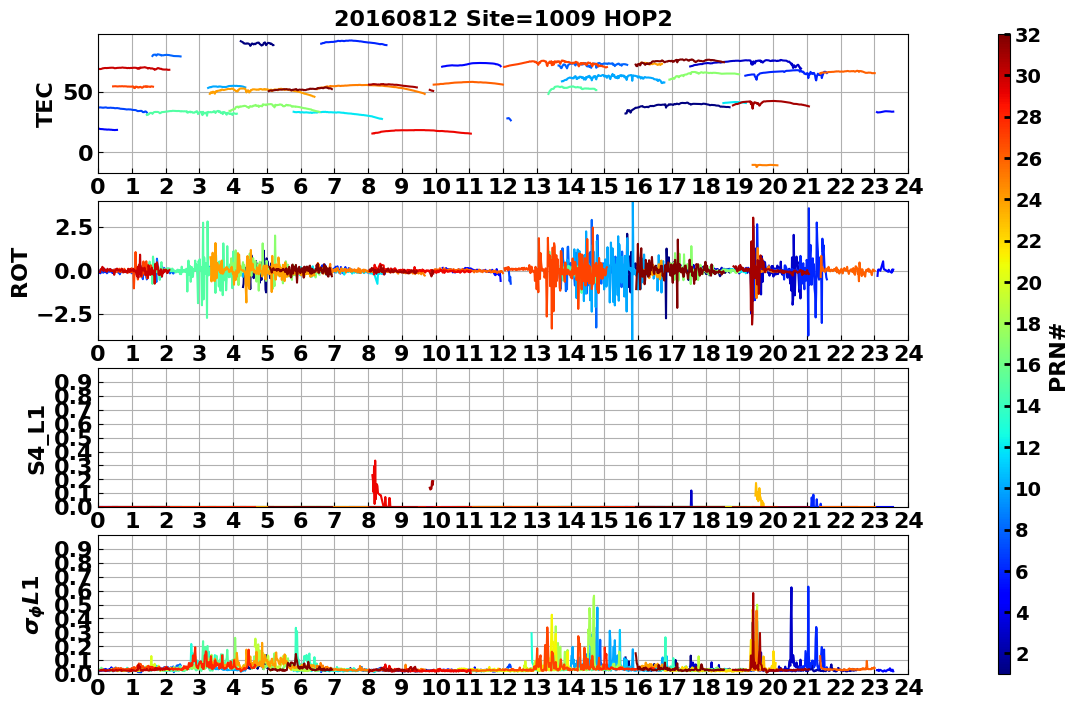Click the green ROT burst near hour 3

203,269
